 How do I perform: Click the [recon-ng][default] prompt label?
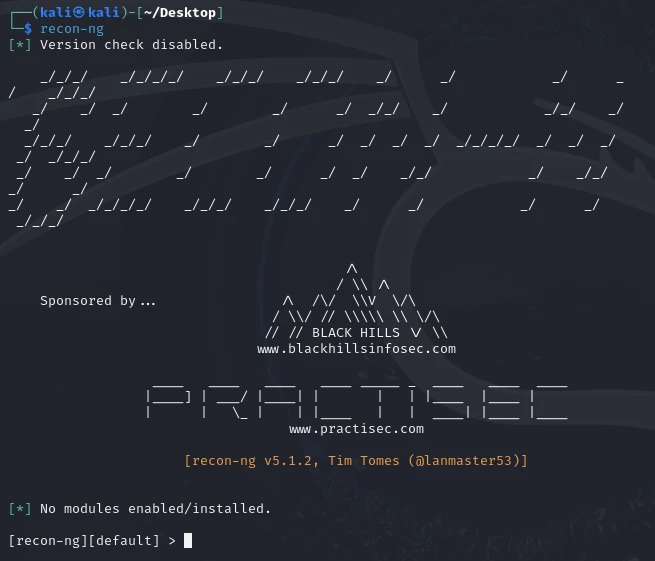pyautogui.click(x=84, y=541)
